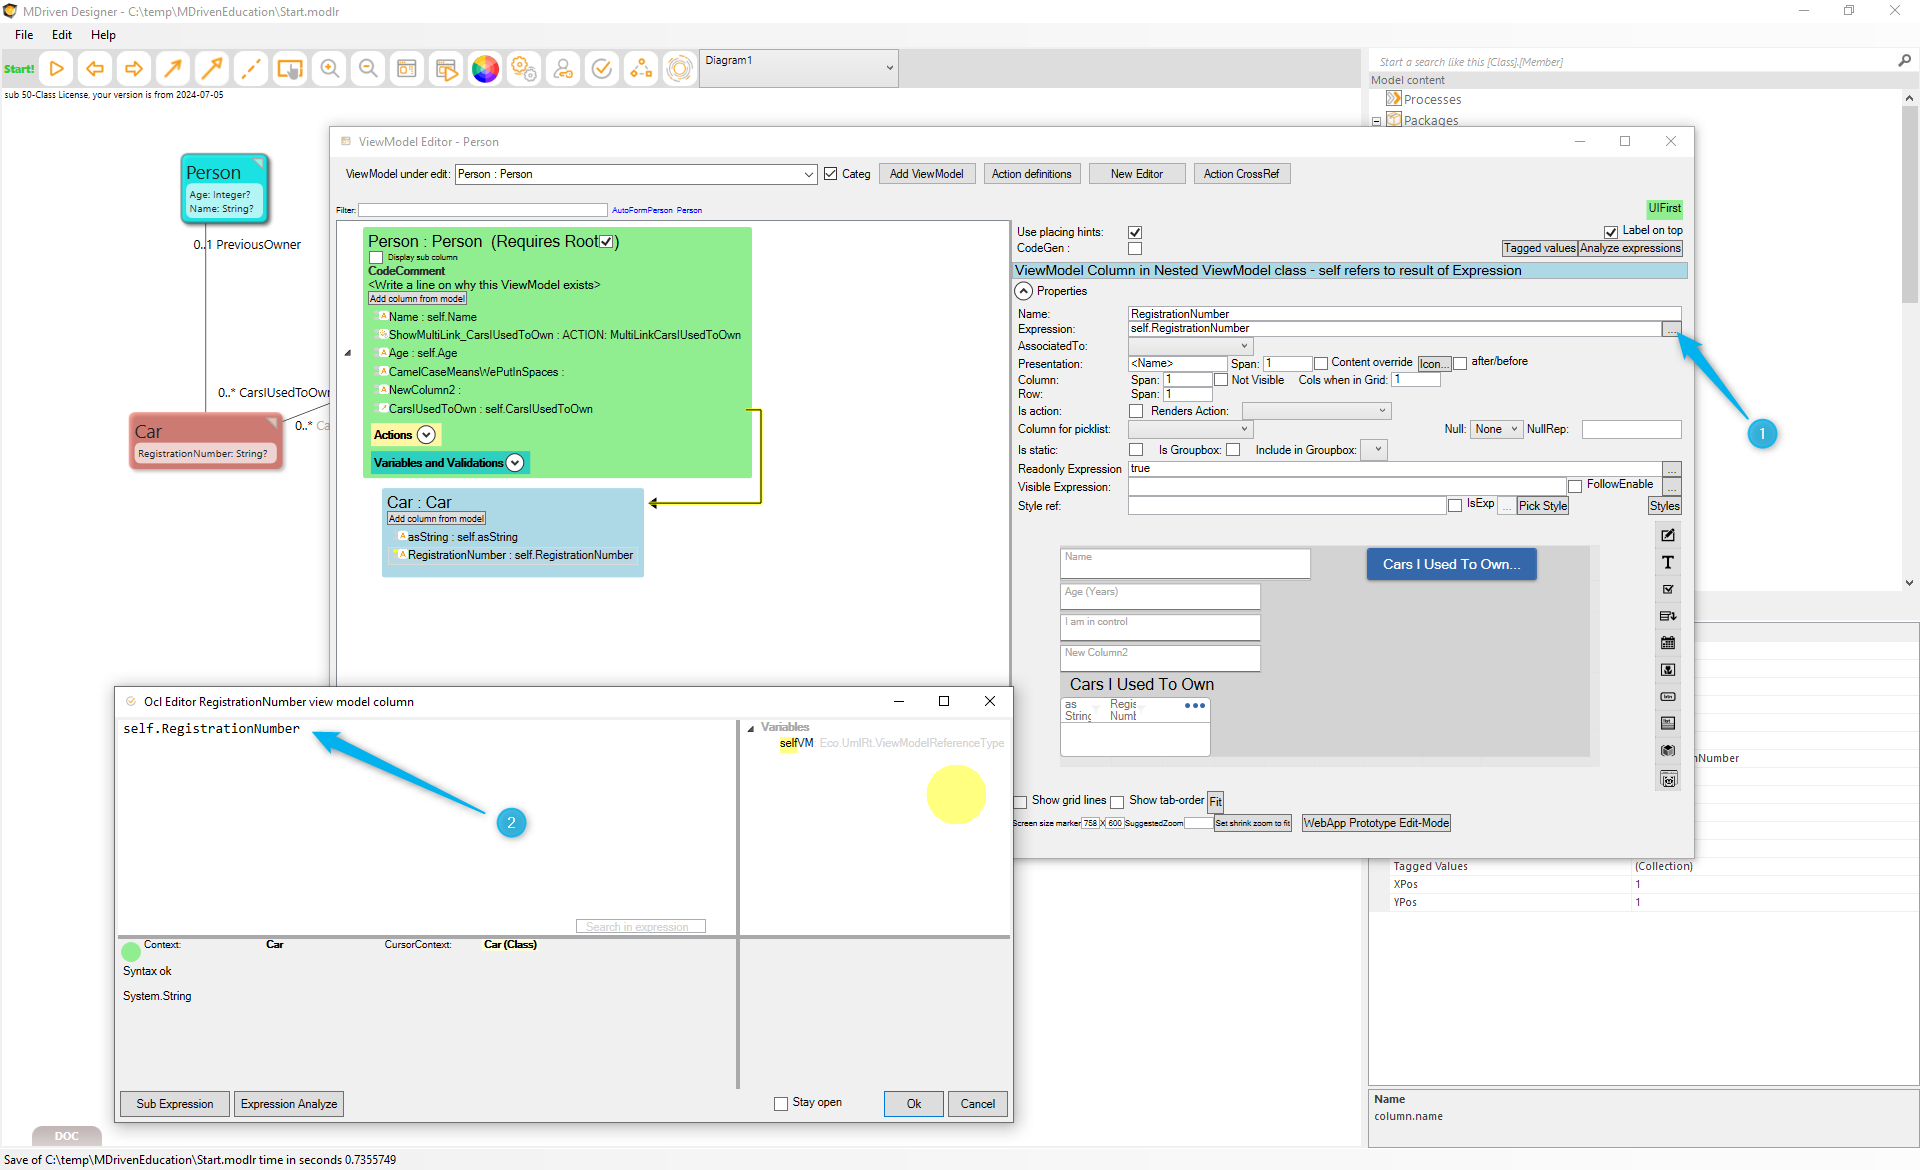Click the text 'T' widget icon

click(1668, 563)
